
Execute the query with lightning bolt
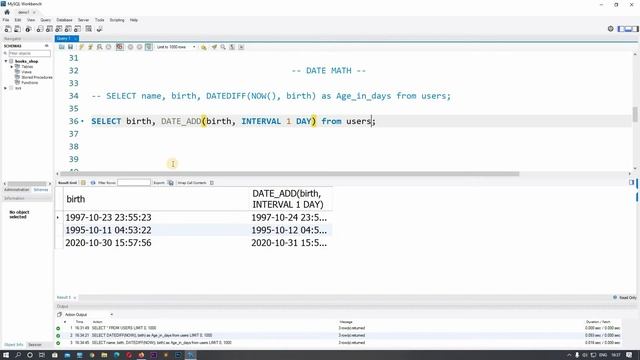(x=81, y=47)
